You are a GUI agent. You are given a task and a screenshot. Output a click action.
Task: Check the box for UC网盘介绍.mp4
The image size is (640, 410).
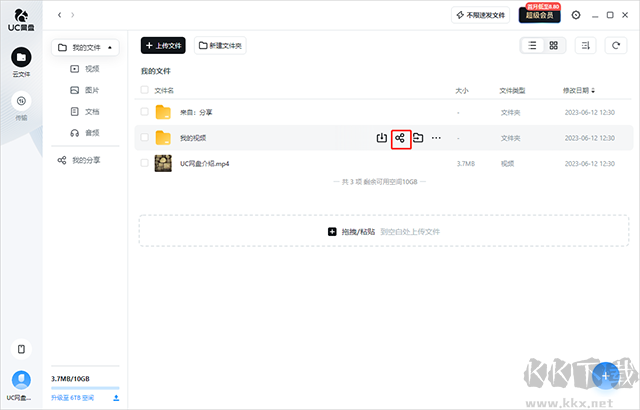(x=145, y=162)
